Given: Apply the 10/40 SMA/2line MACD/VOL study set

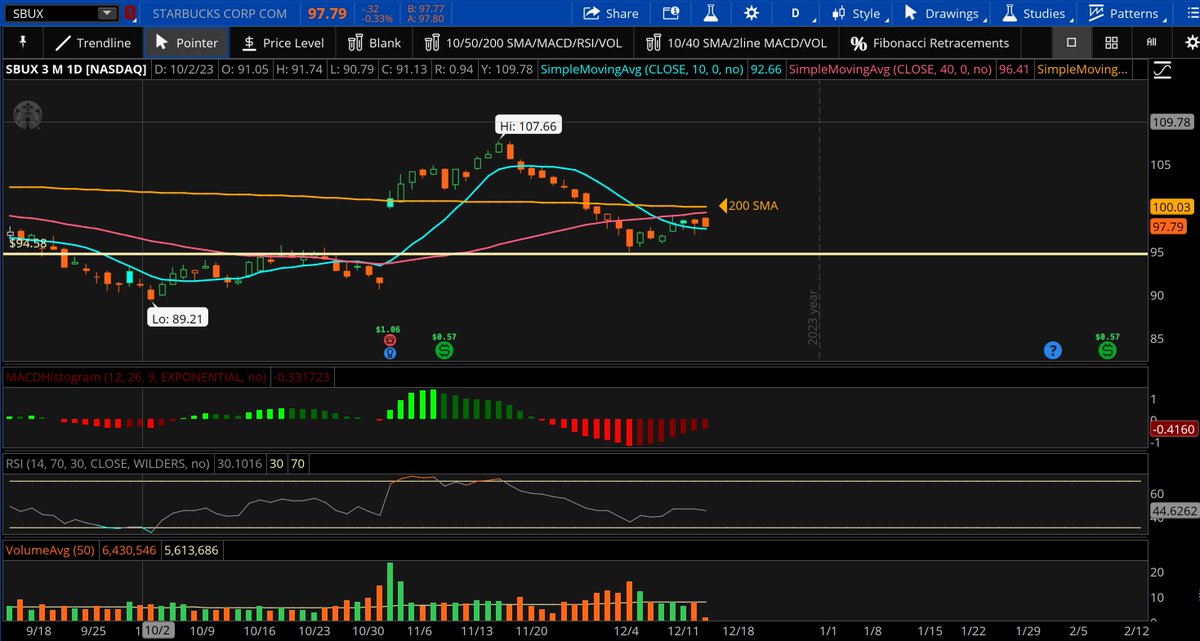Looking at the screenshot, I should coord(735,43).
